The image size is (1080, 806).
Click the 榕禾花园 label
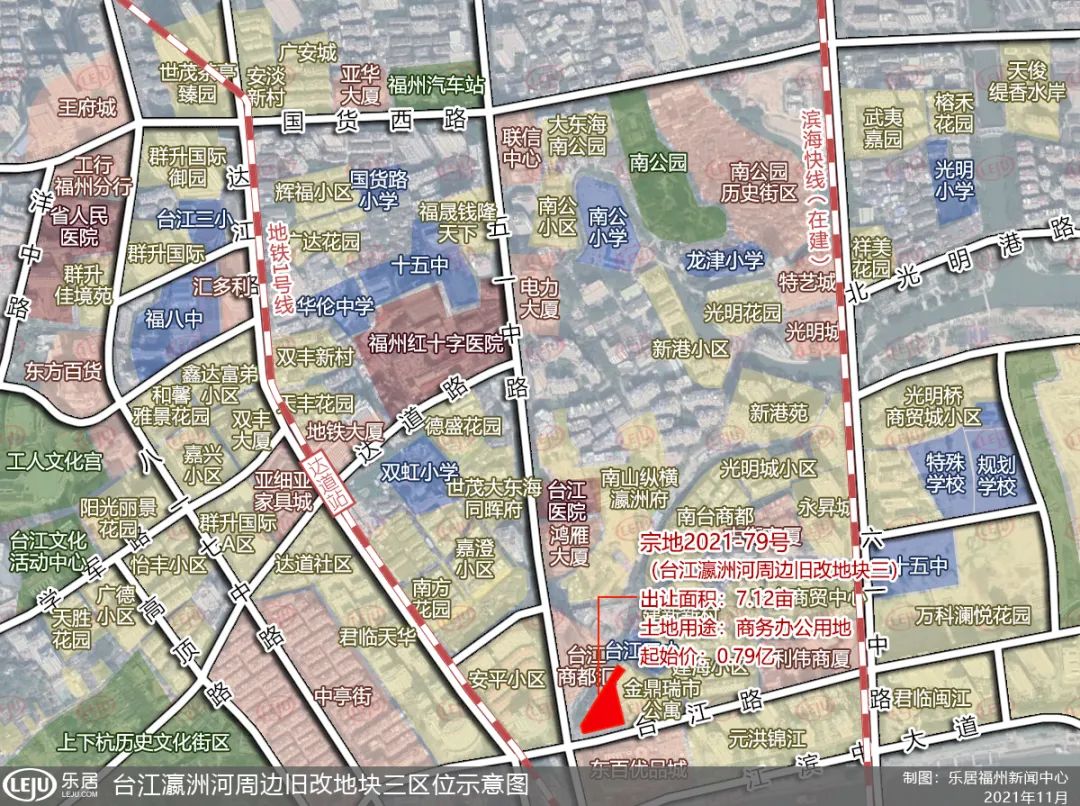(954, 114)
